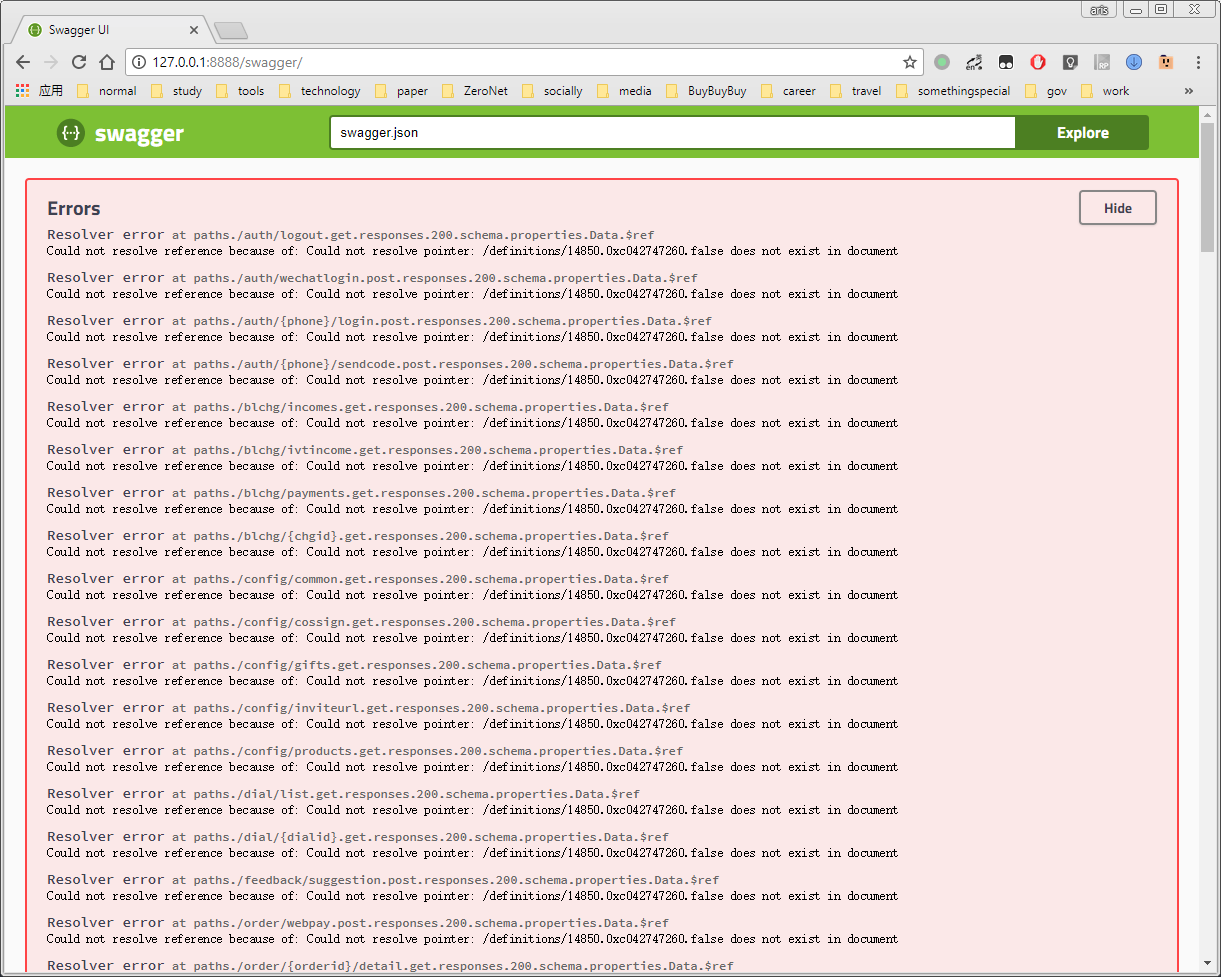Open the travel bookmarks folder

[x=856, y=91]
